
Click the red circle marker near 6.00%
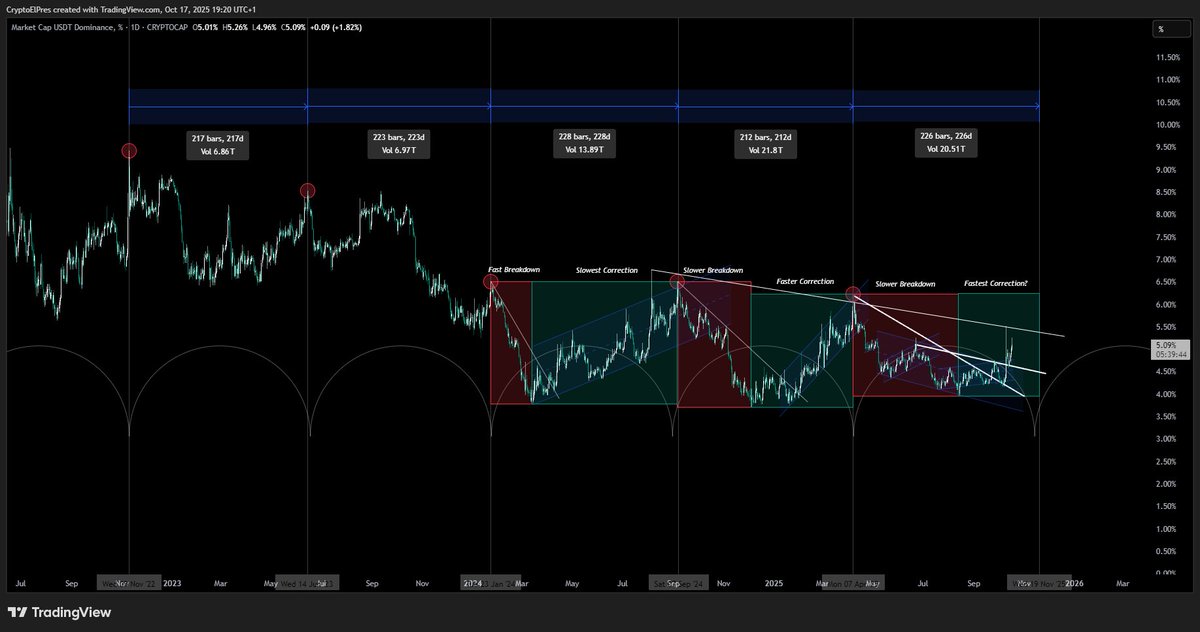853,294
